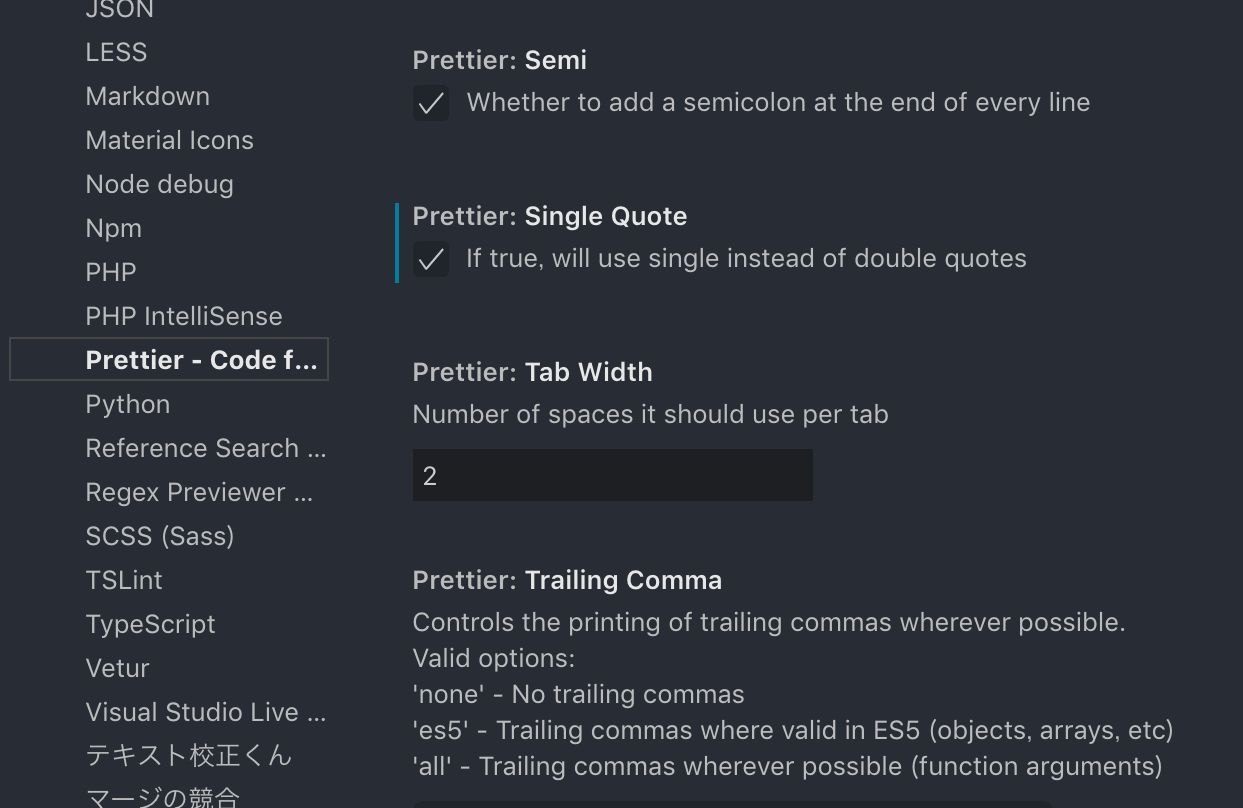Select Material Icons extension settings
1243x808 pixels.
[x=170, y=140]
